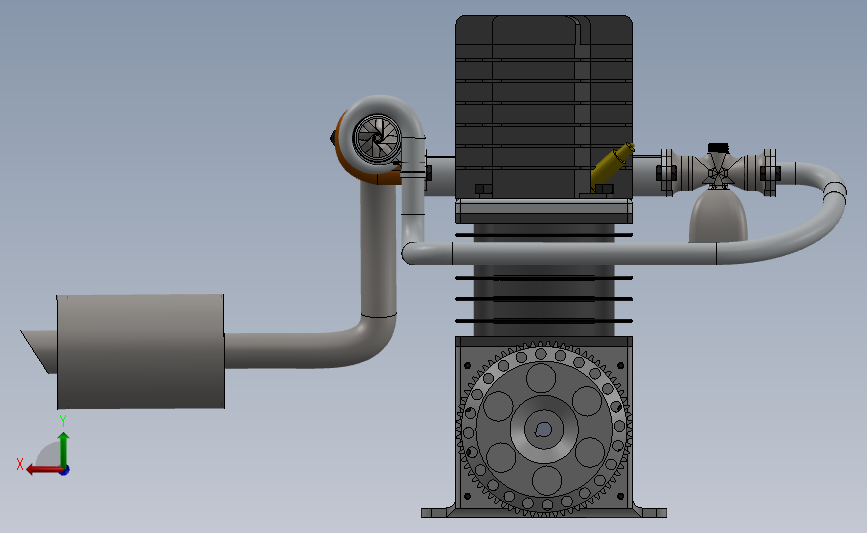Viewport: 867px width, 533px height.
Task: Select the flywheel center hub
Action: 544,429
